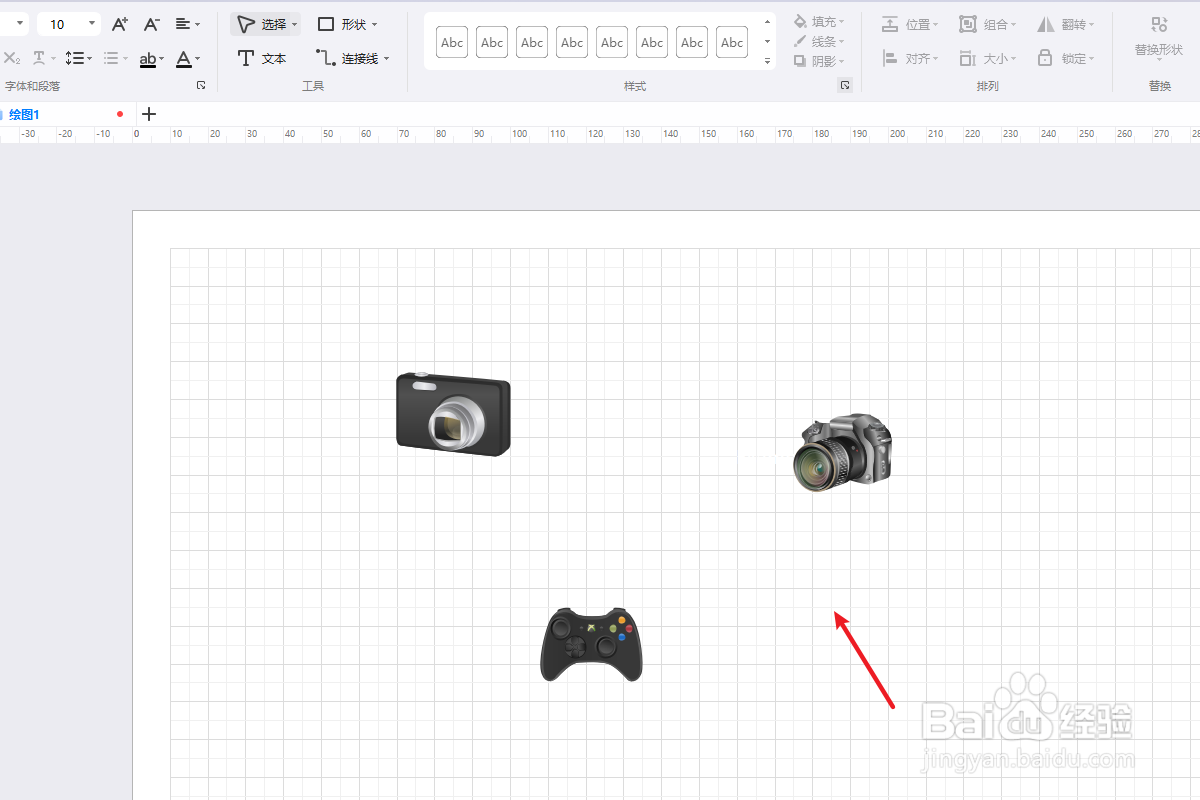Add a new page with plus button

click(149, 114)
